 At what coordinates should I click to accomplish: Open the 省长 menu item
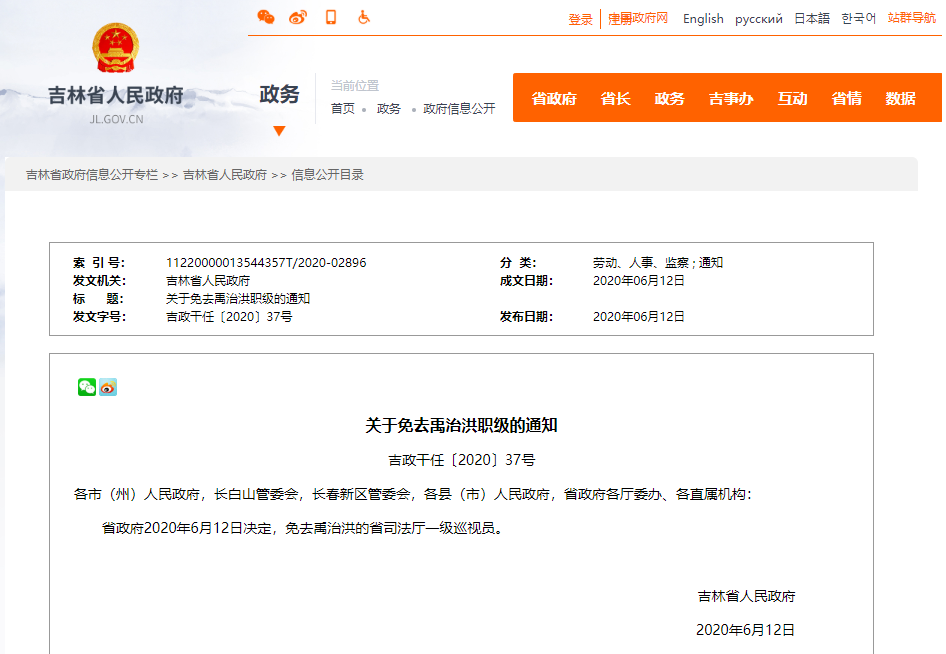615,98
